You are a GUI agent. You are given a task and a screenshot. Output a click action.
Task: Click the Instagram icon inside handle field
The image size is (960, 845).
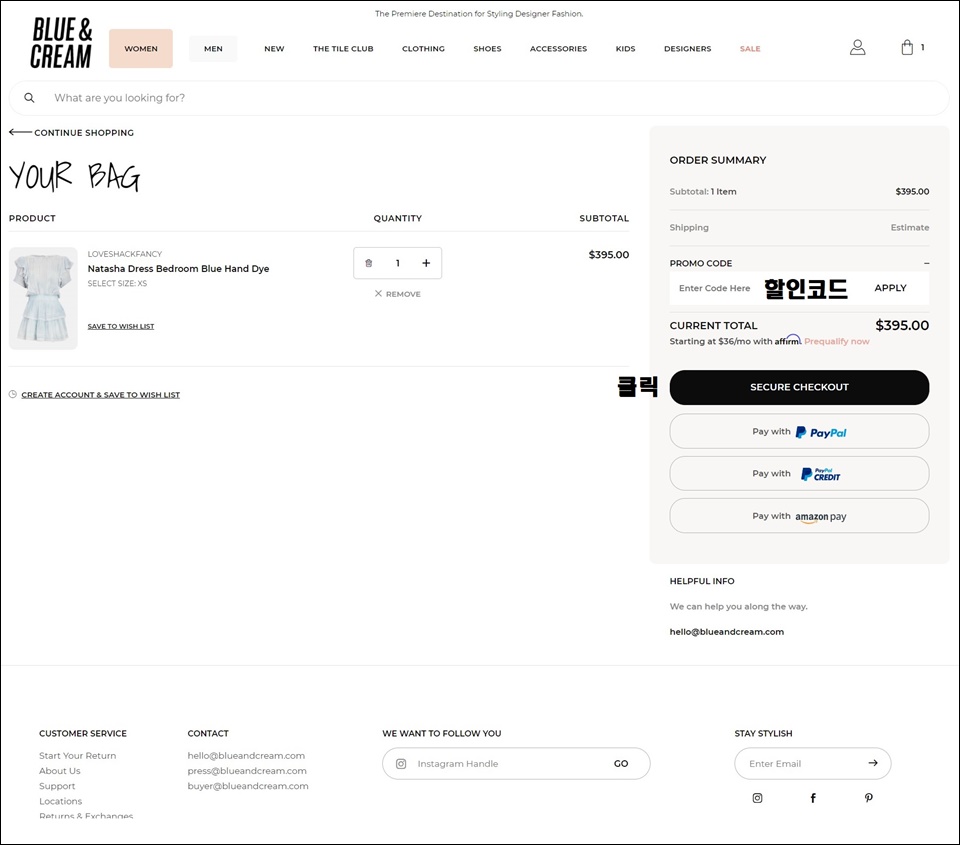(401, 764)
